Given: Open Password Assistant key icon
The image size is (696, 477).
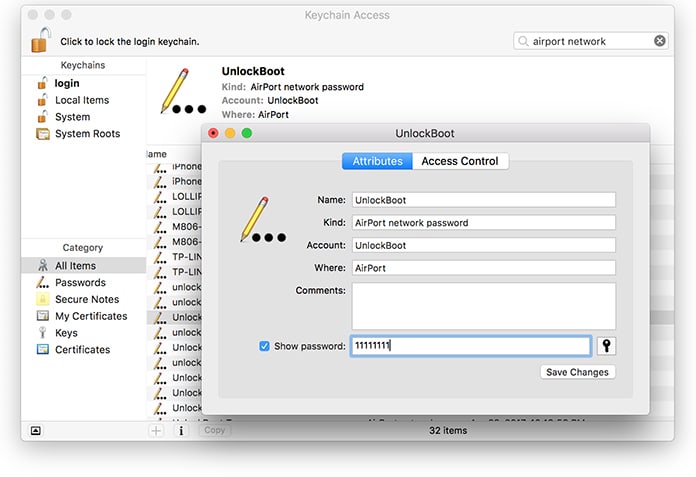Looking at the screenshot, I should 606,346.
